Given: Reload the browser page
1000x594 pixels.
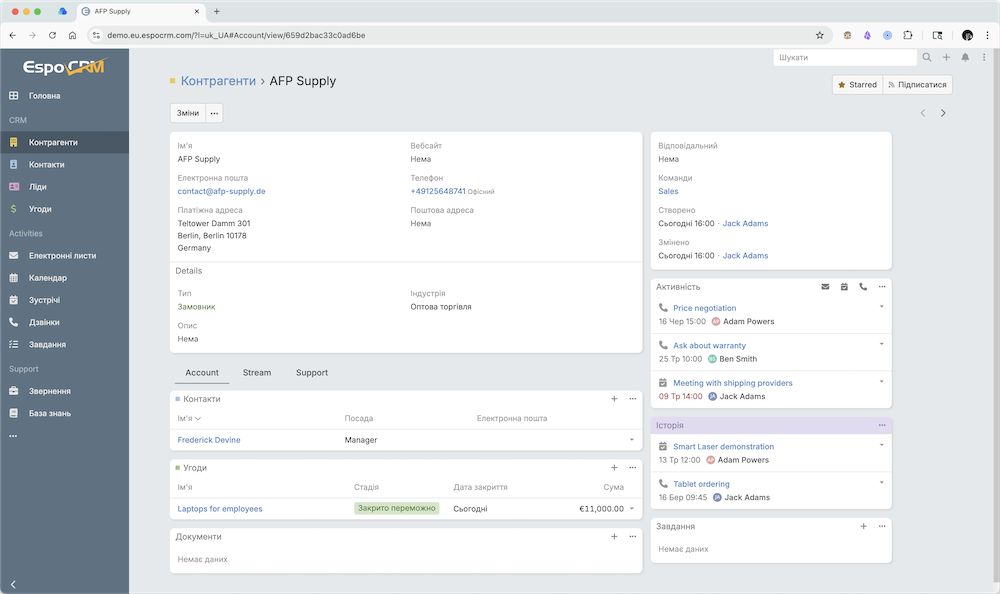Looking at the screenshot, I should (x=52, y=35).
